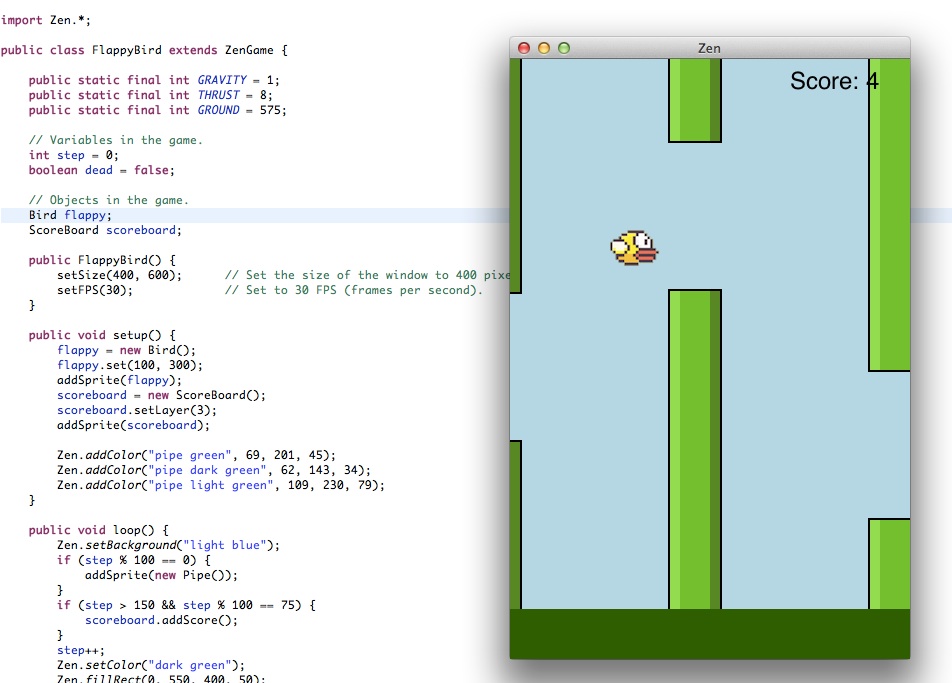
Task: Click the THRUST constant name
Action: tap(219, 95)
